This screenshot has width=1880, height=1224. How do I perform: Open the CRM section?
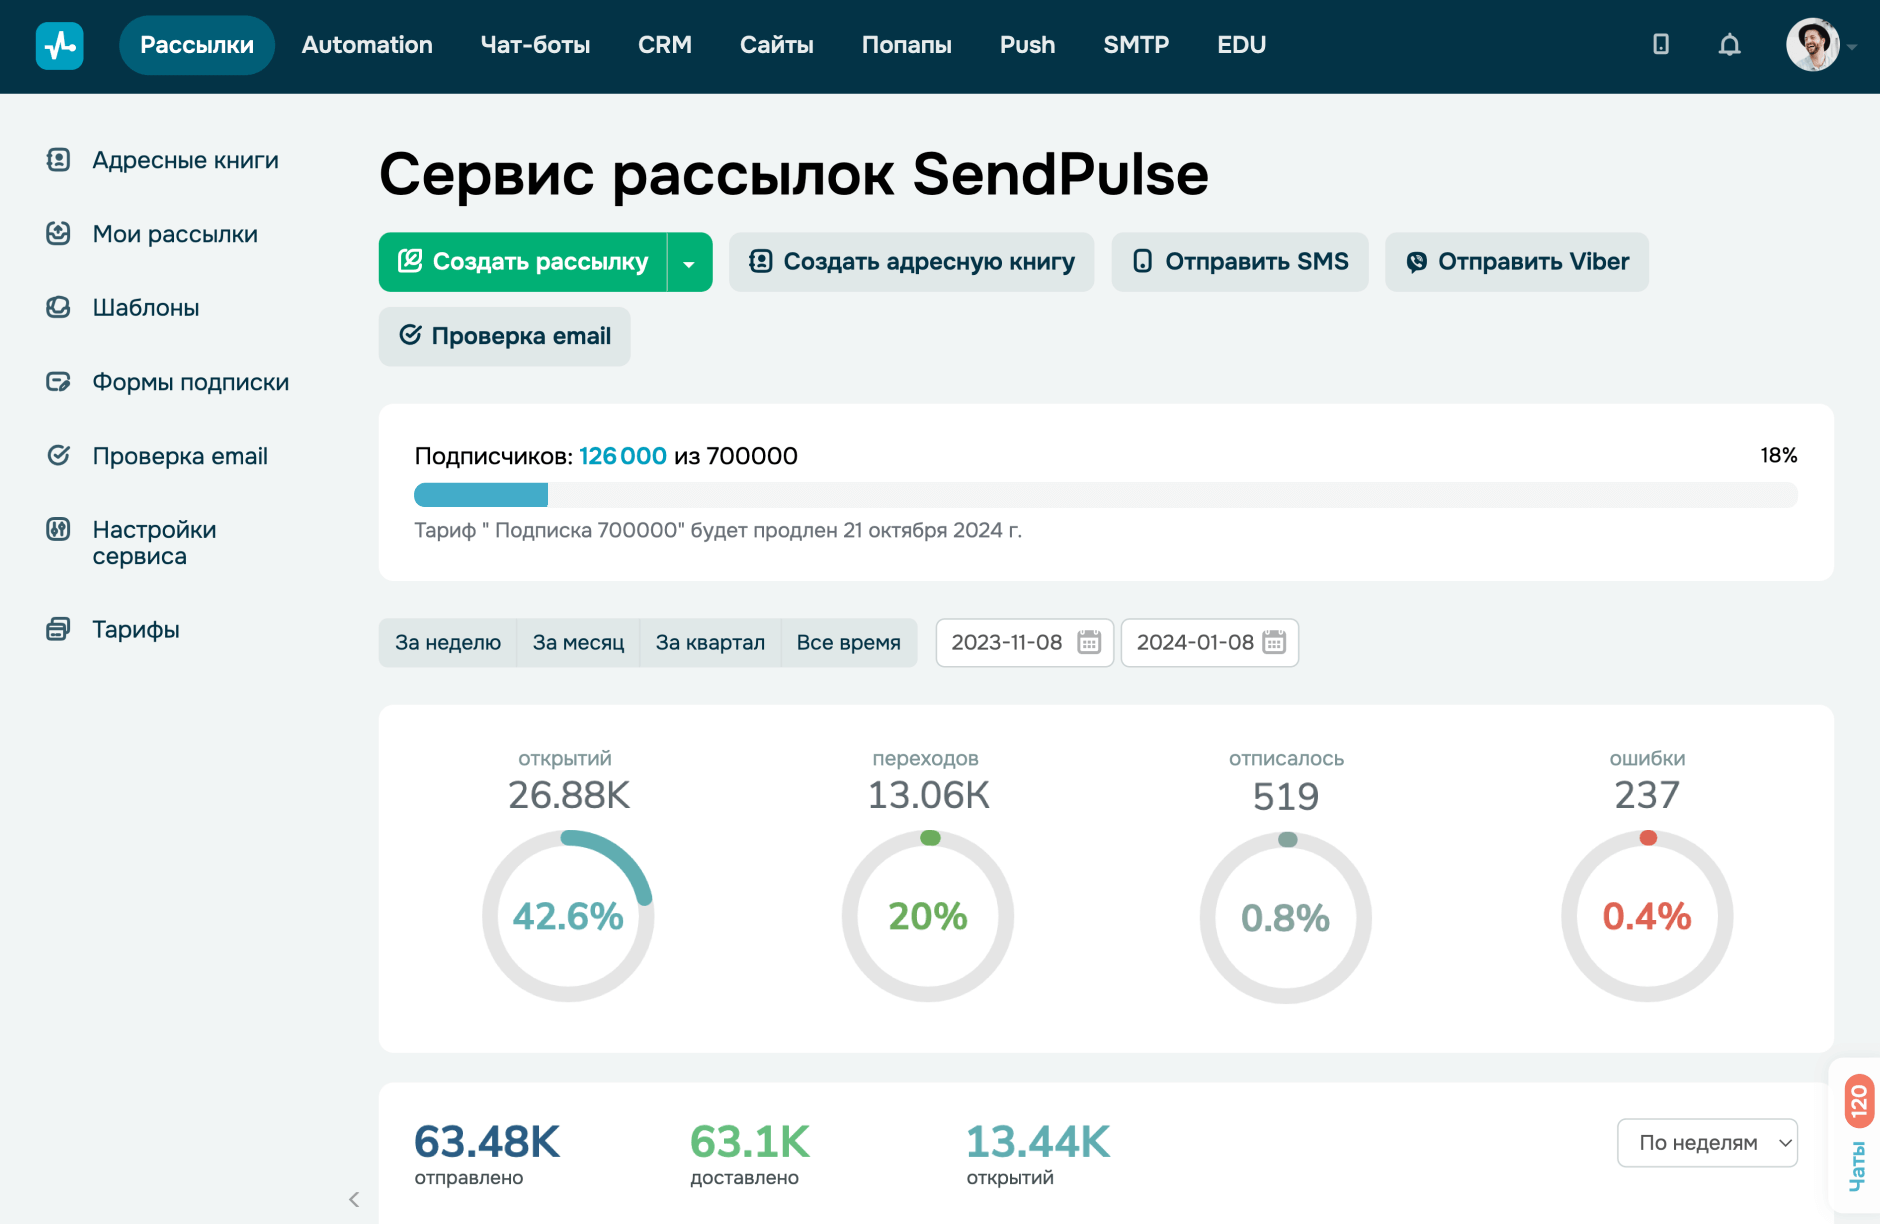click(665, 45)
